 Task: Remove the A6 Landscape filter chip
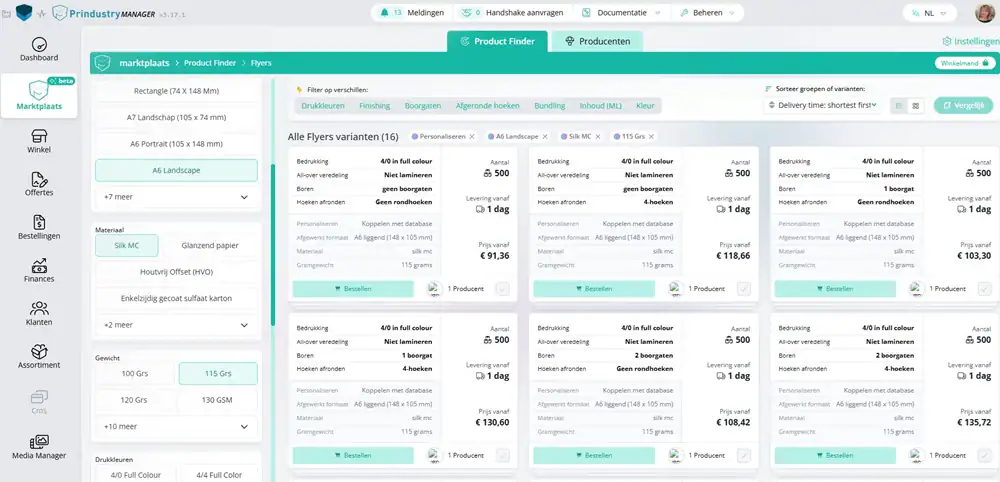(x=545, y=136)
